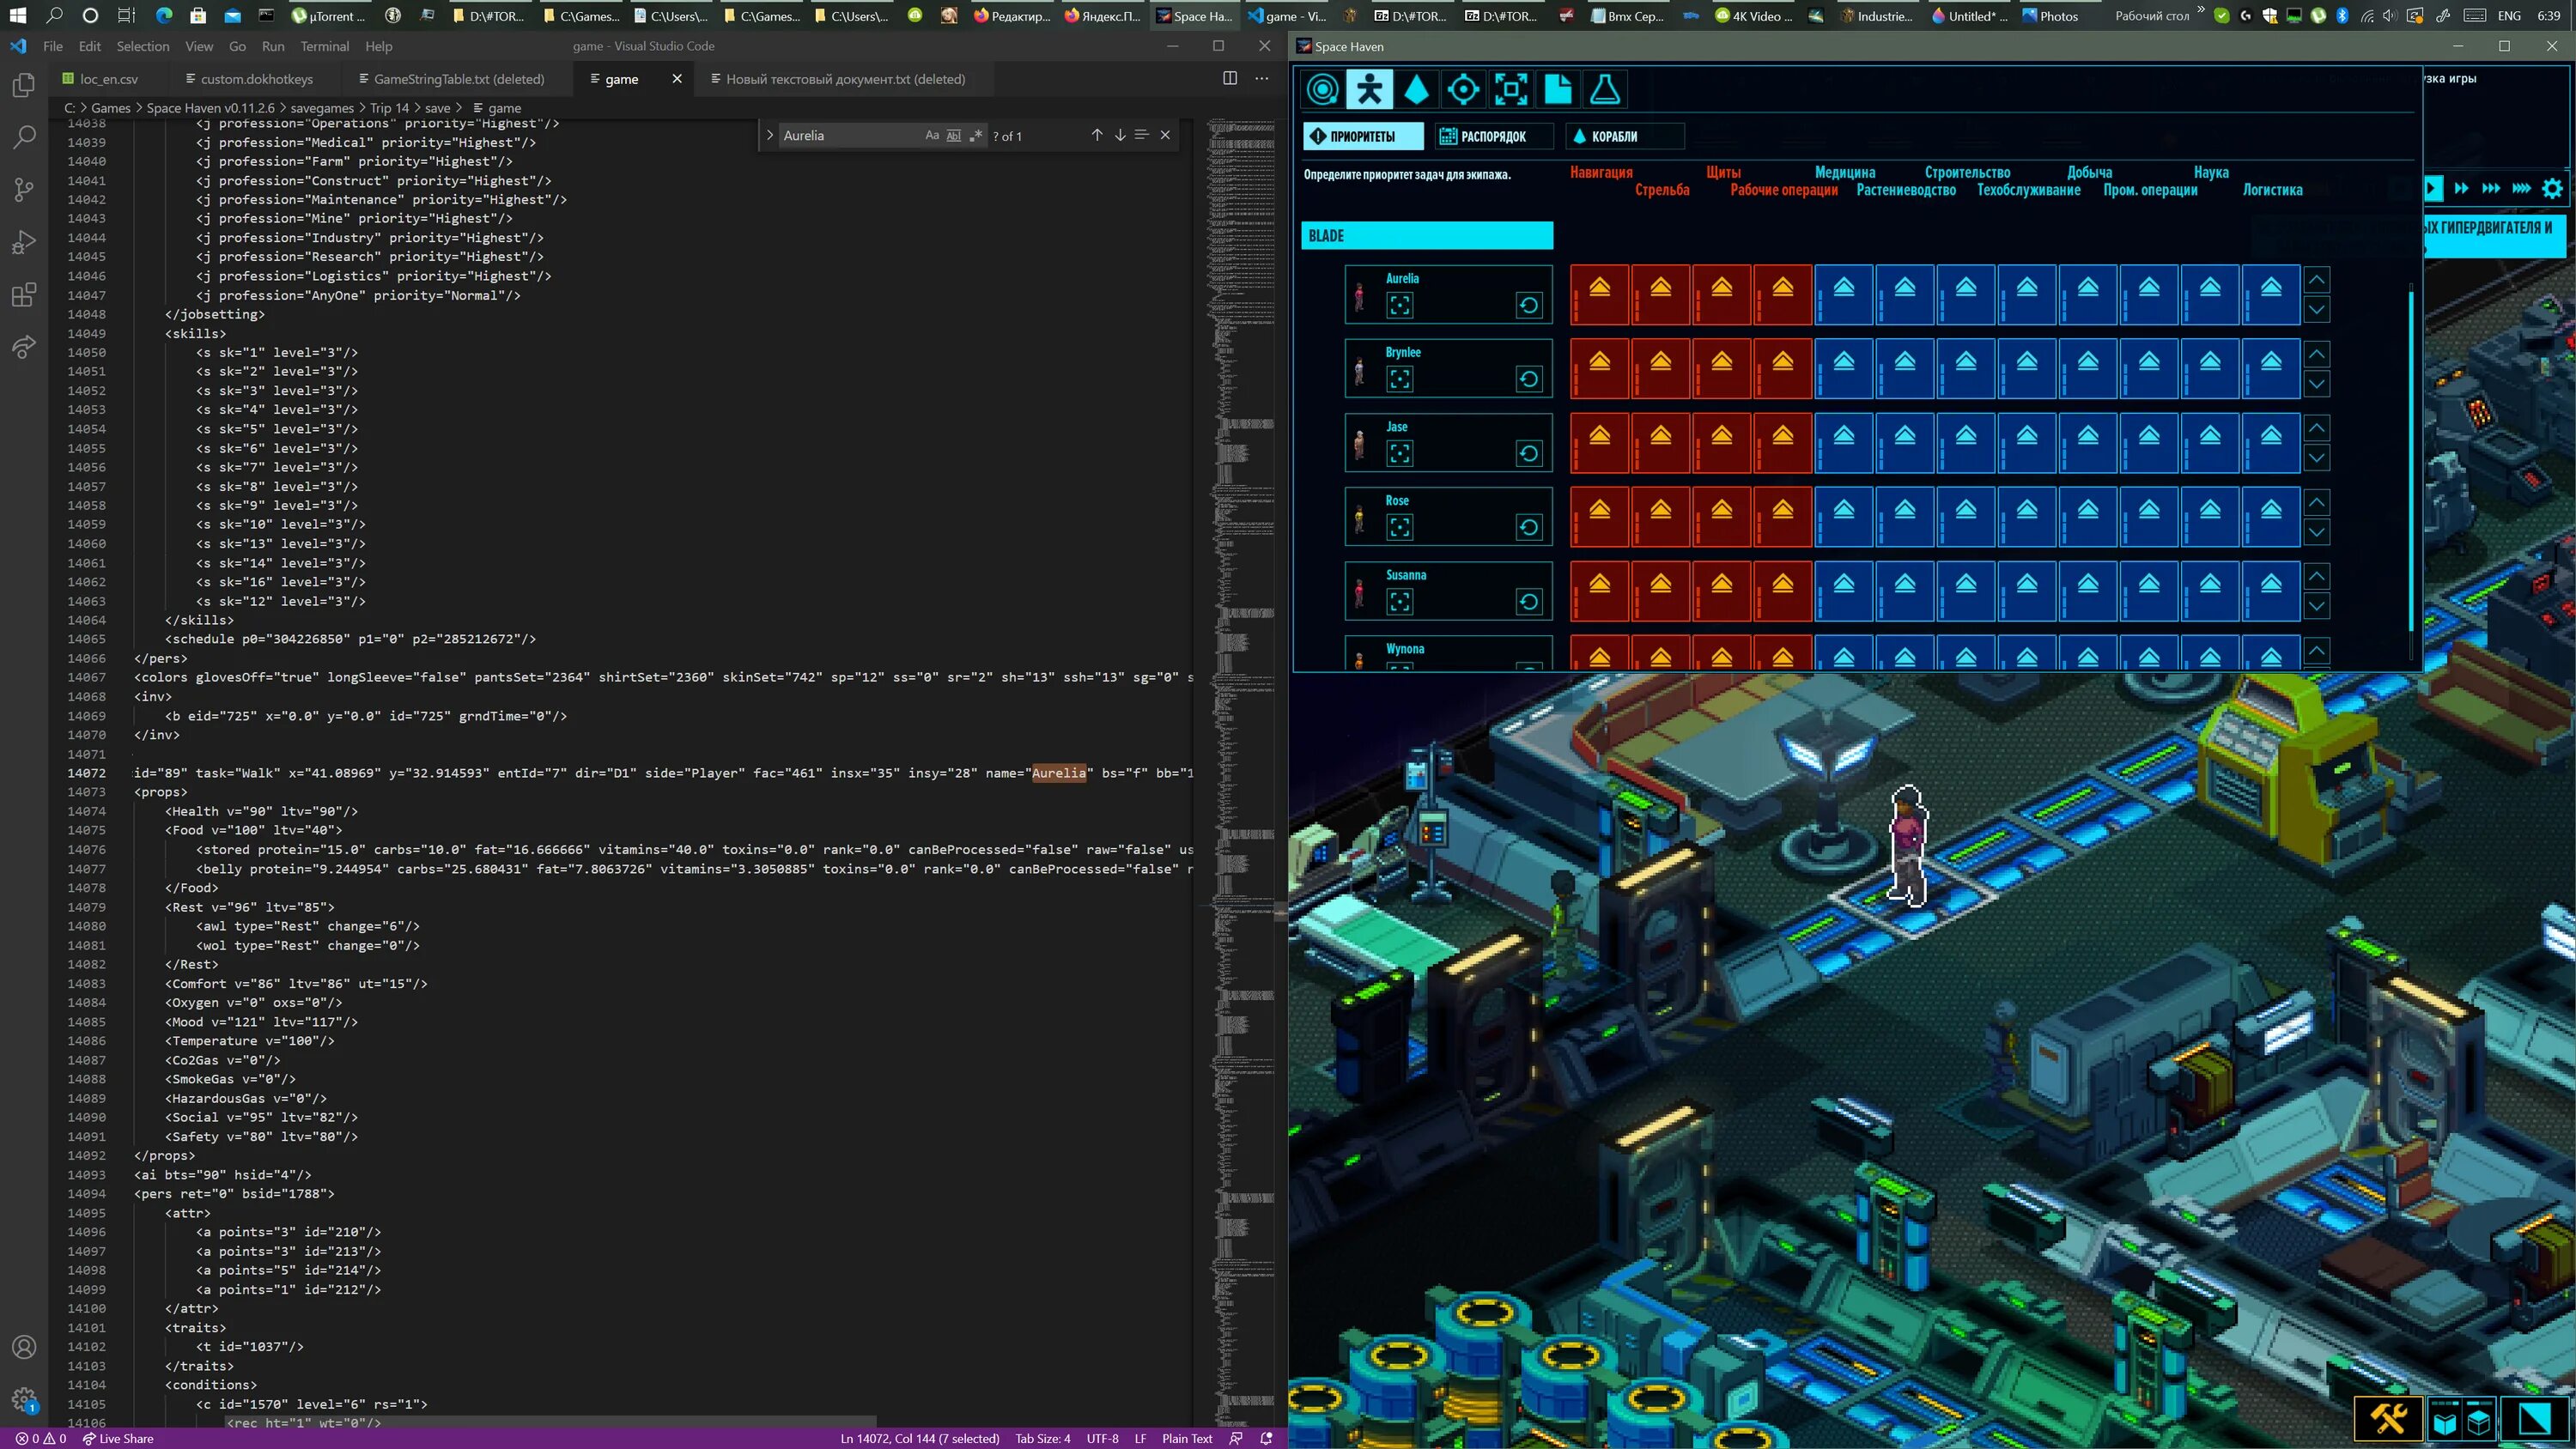
Task: Open the Extensions view in VS Code
Action: coord(24,295)
